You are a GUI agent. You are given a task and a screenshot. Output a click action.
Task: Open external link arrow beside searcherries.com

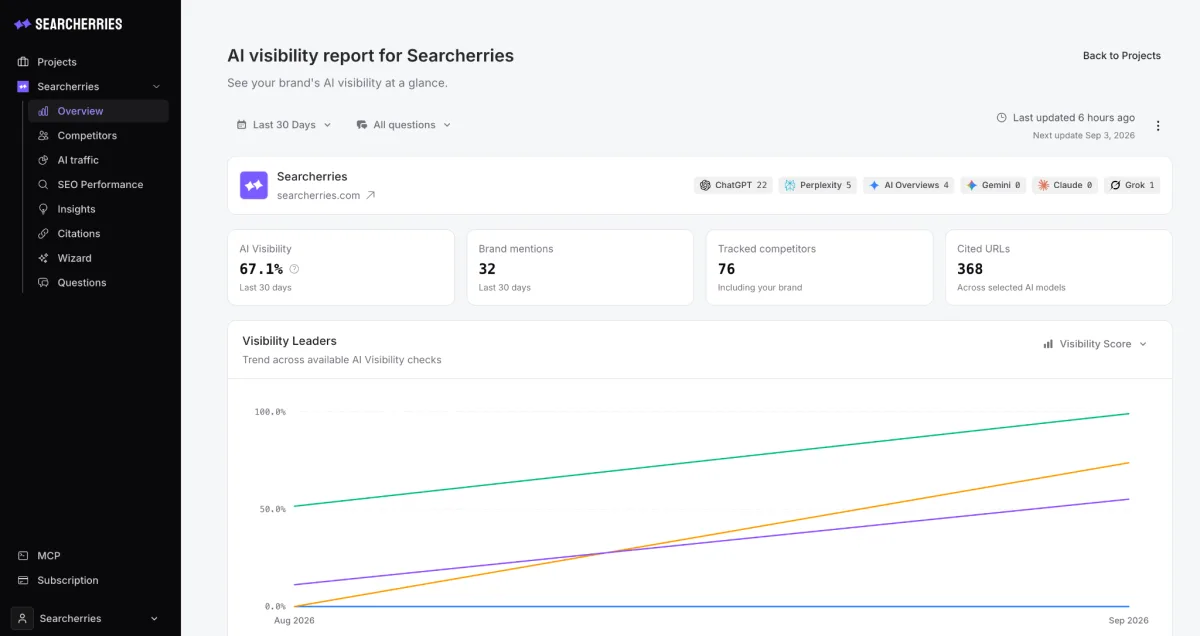(370, 196)
